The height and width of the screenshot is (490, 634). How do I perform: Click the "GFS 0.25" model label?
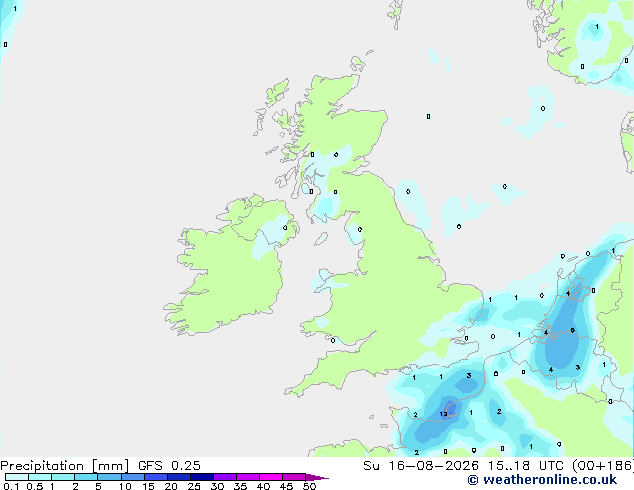pos(169,466)
